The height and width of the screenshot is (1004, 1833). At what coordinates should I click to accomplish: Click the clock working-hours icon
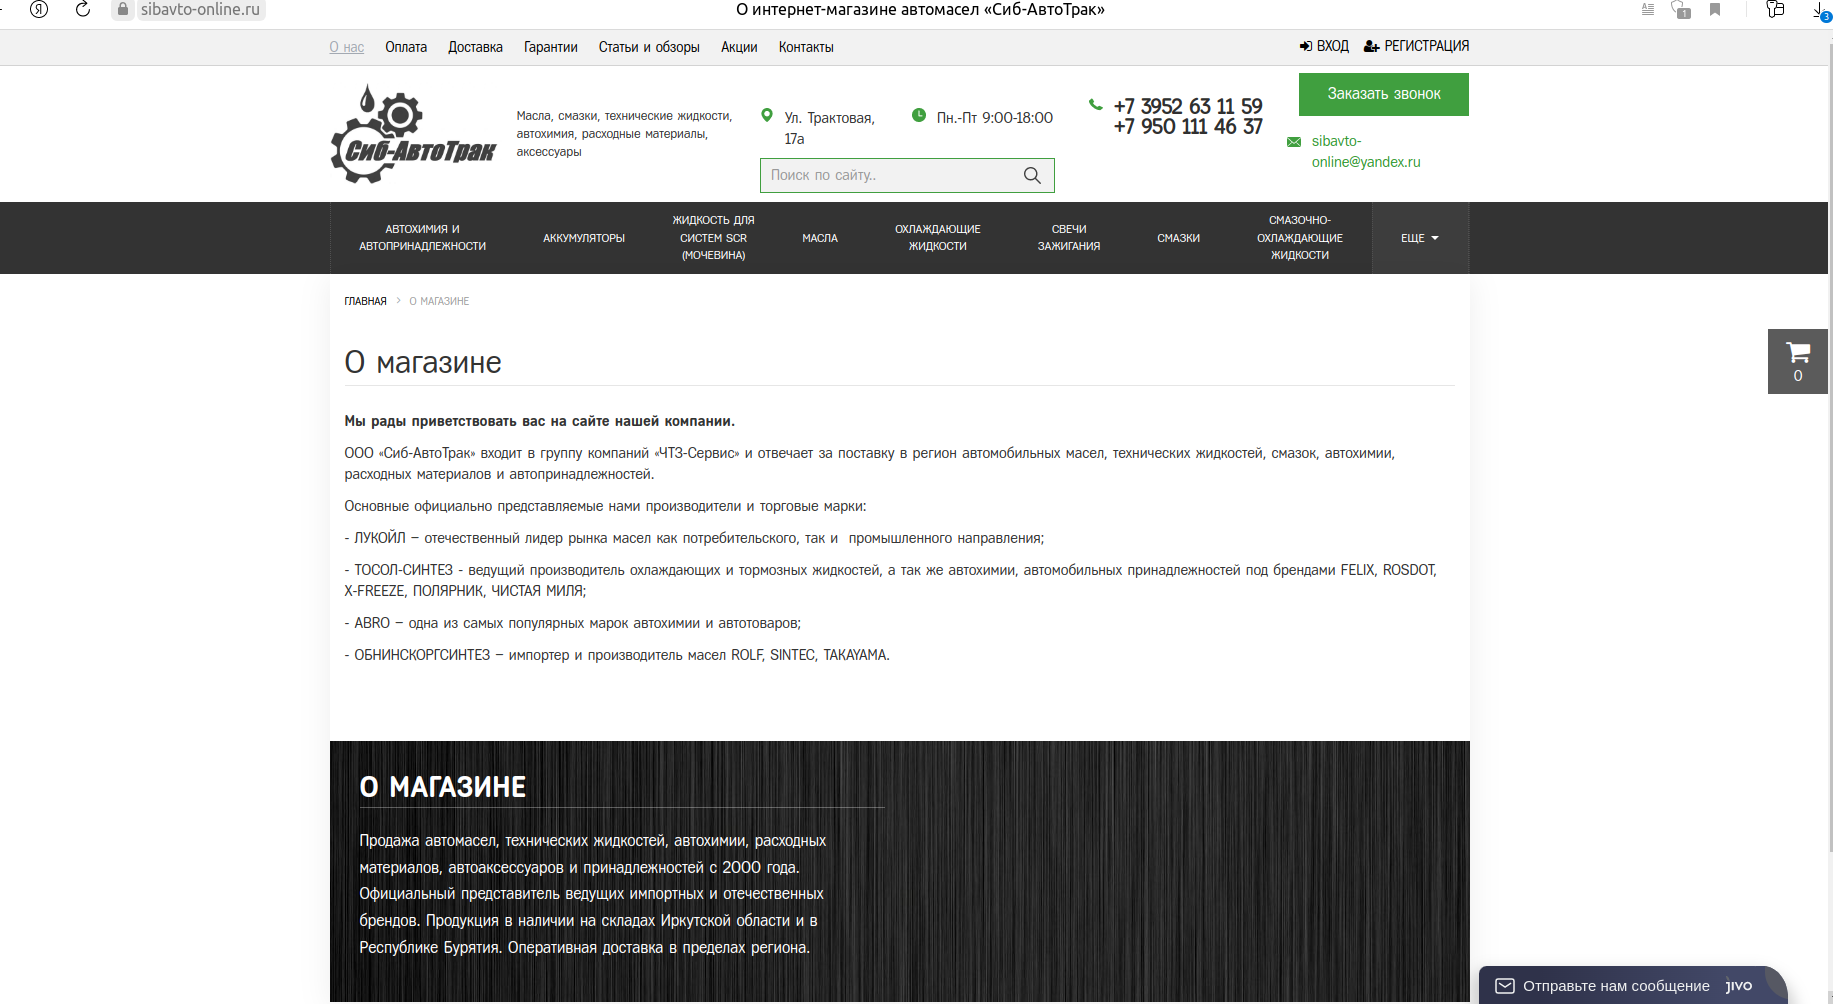(x=919, y=115)
